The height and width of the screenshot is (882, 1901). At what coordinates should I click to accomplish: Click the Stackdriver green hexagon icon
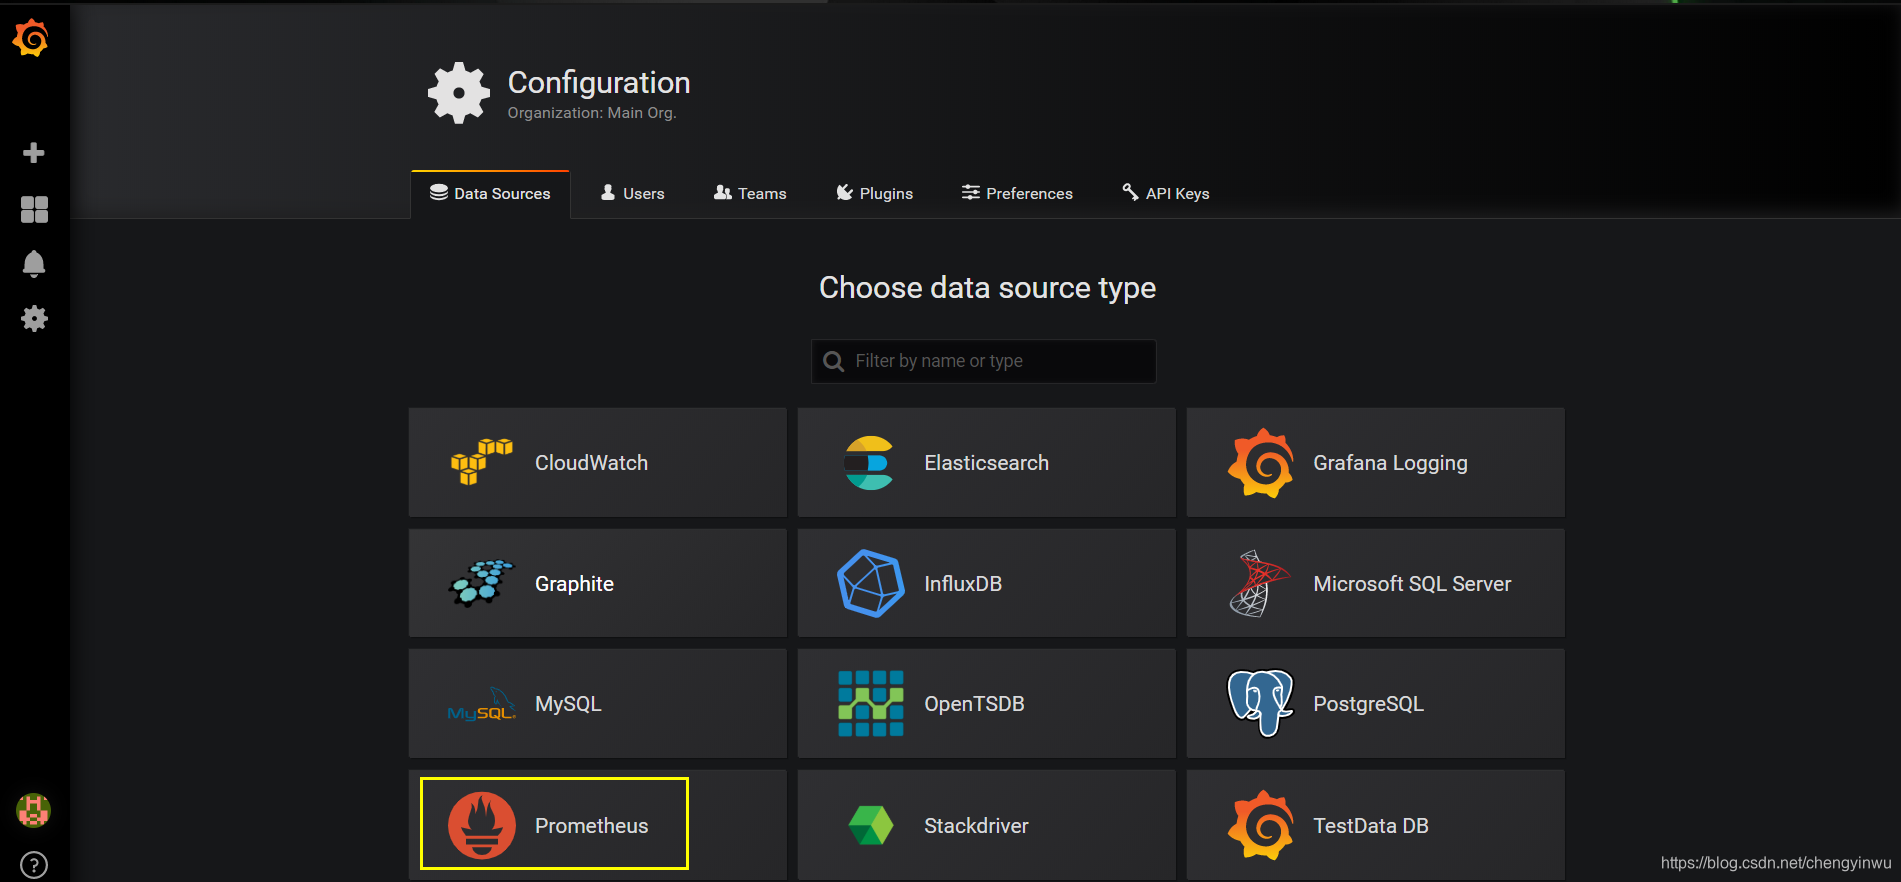870,826
